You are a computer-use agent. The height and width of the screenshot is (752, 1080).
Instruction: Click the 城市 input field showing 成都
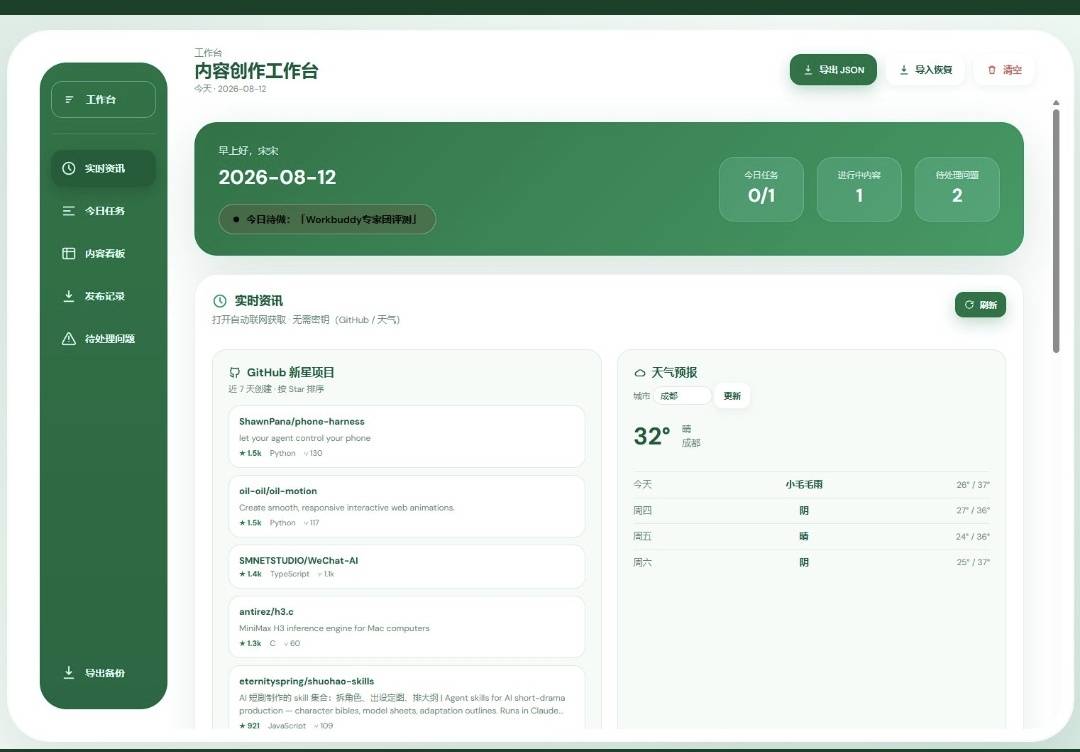683,396
